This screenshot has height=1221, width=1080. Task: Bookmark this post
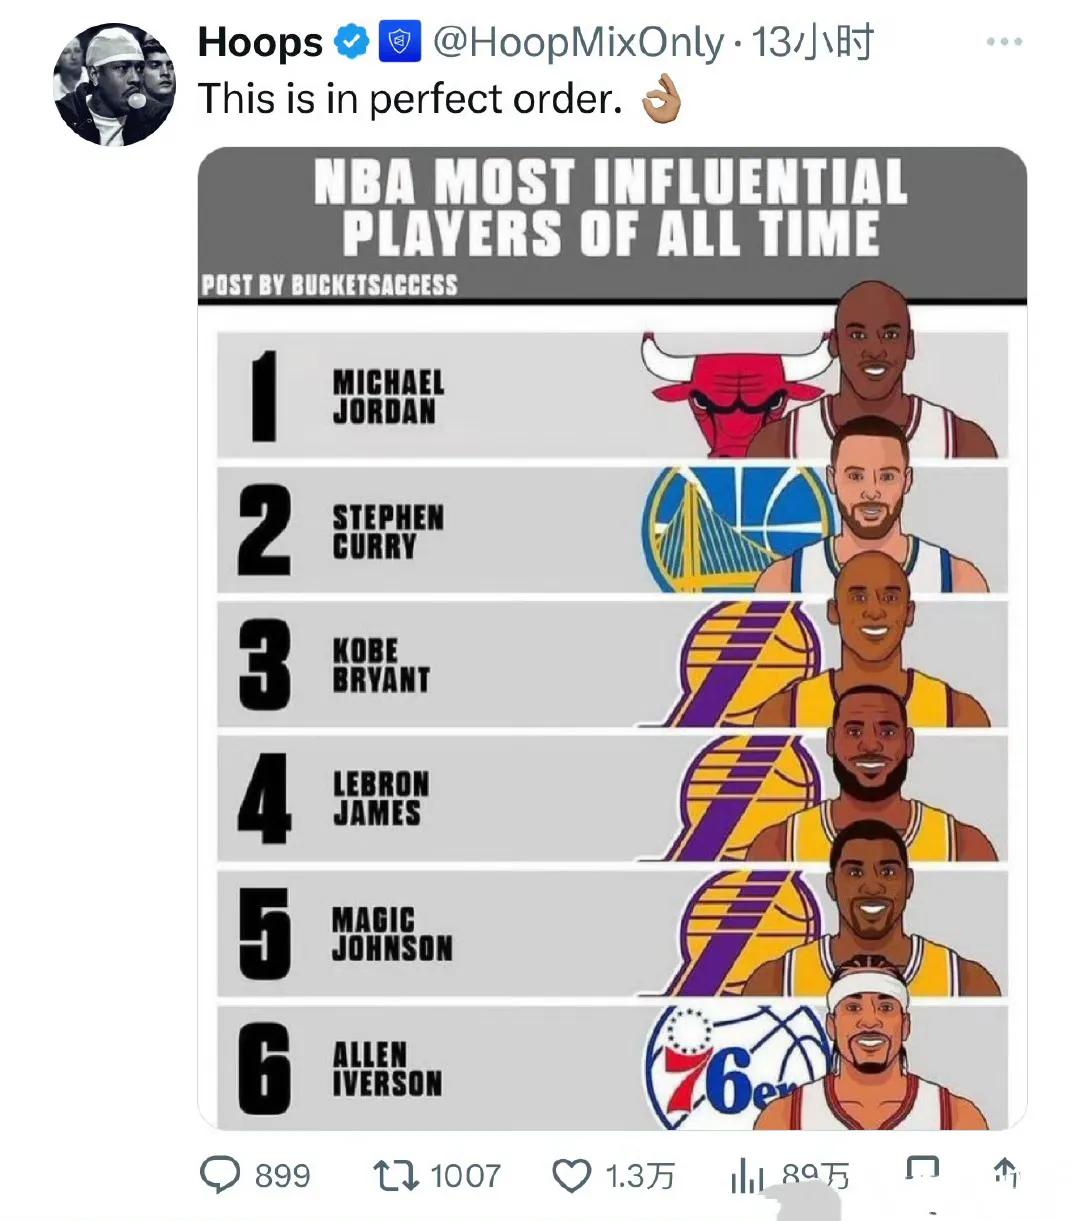click(x=922, y=1171)
